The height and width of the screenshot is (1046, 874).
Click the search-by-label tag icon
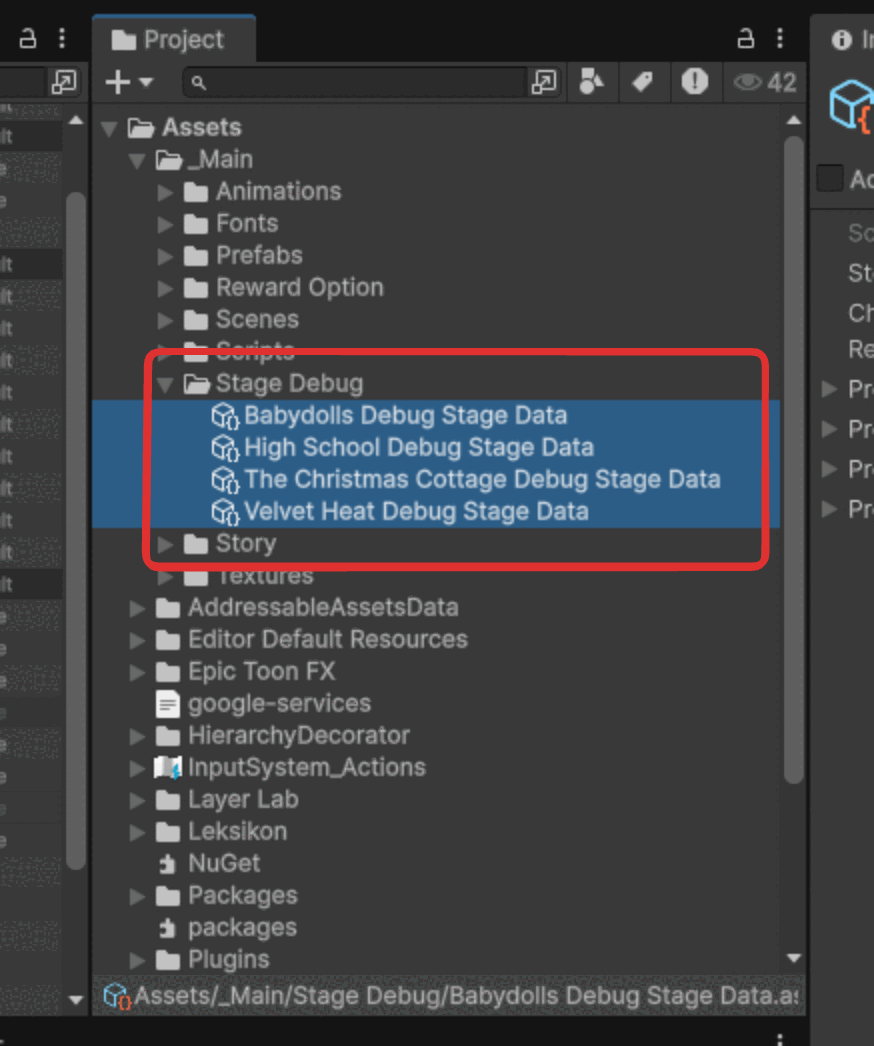643,82
